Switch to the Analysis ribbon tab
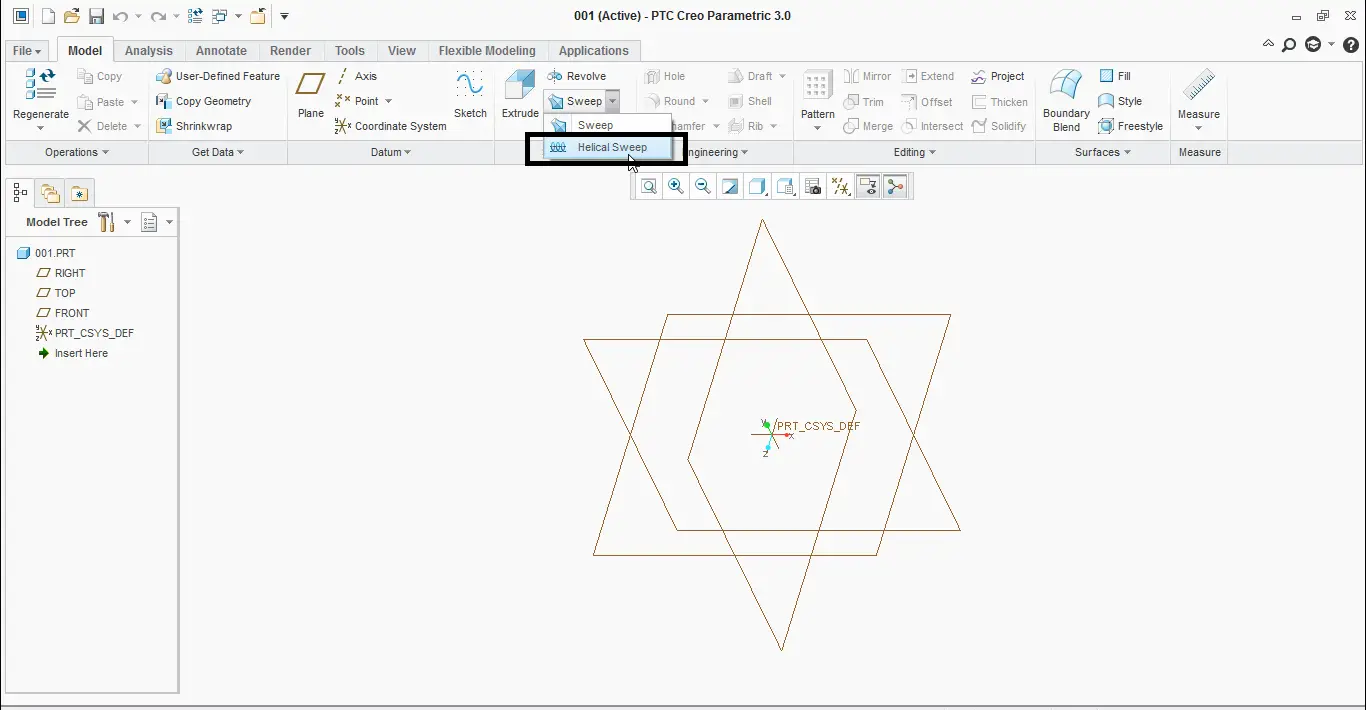 coord(148,51)
